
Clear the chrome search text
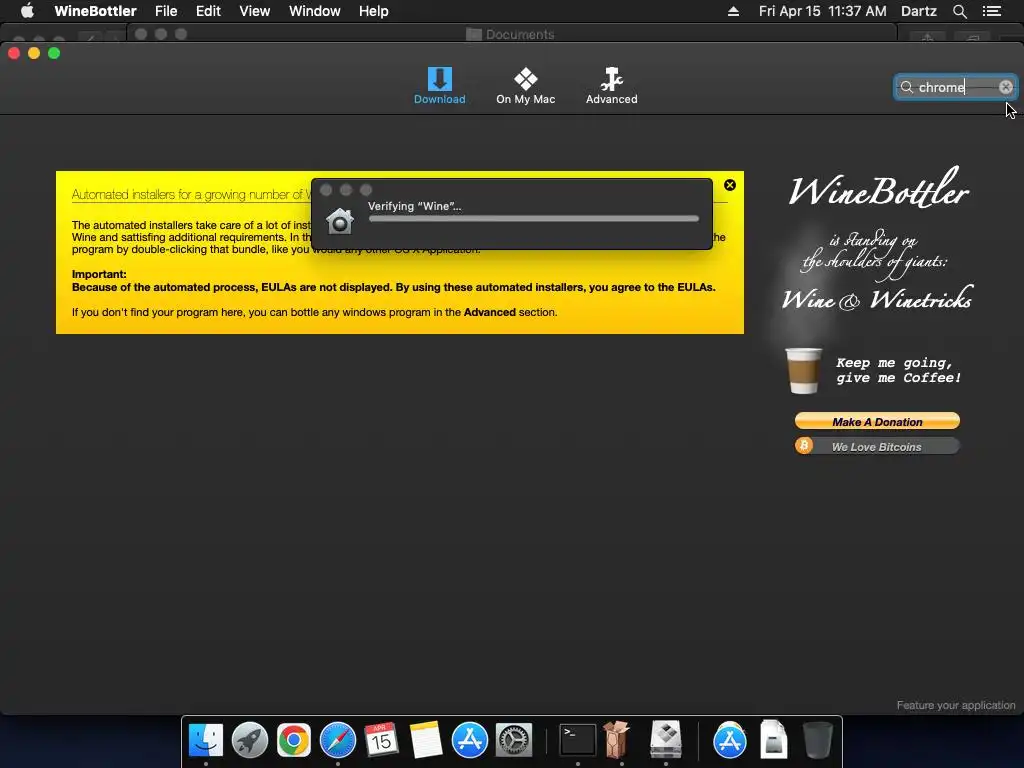tap(1006, 87)
